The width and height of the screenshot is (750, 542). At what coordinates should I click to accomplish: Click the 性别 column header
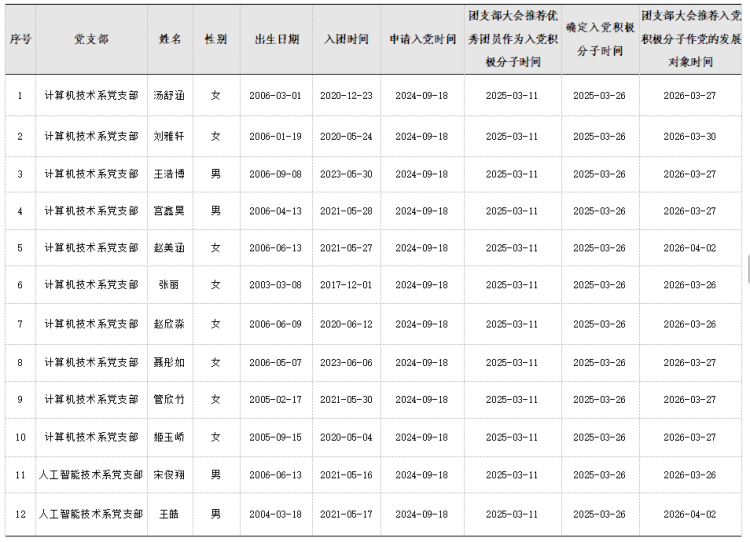click(x=216, y=39)
